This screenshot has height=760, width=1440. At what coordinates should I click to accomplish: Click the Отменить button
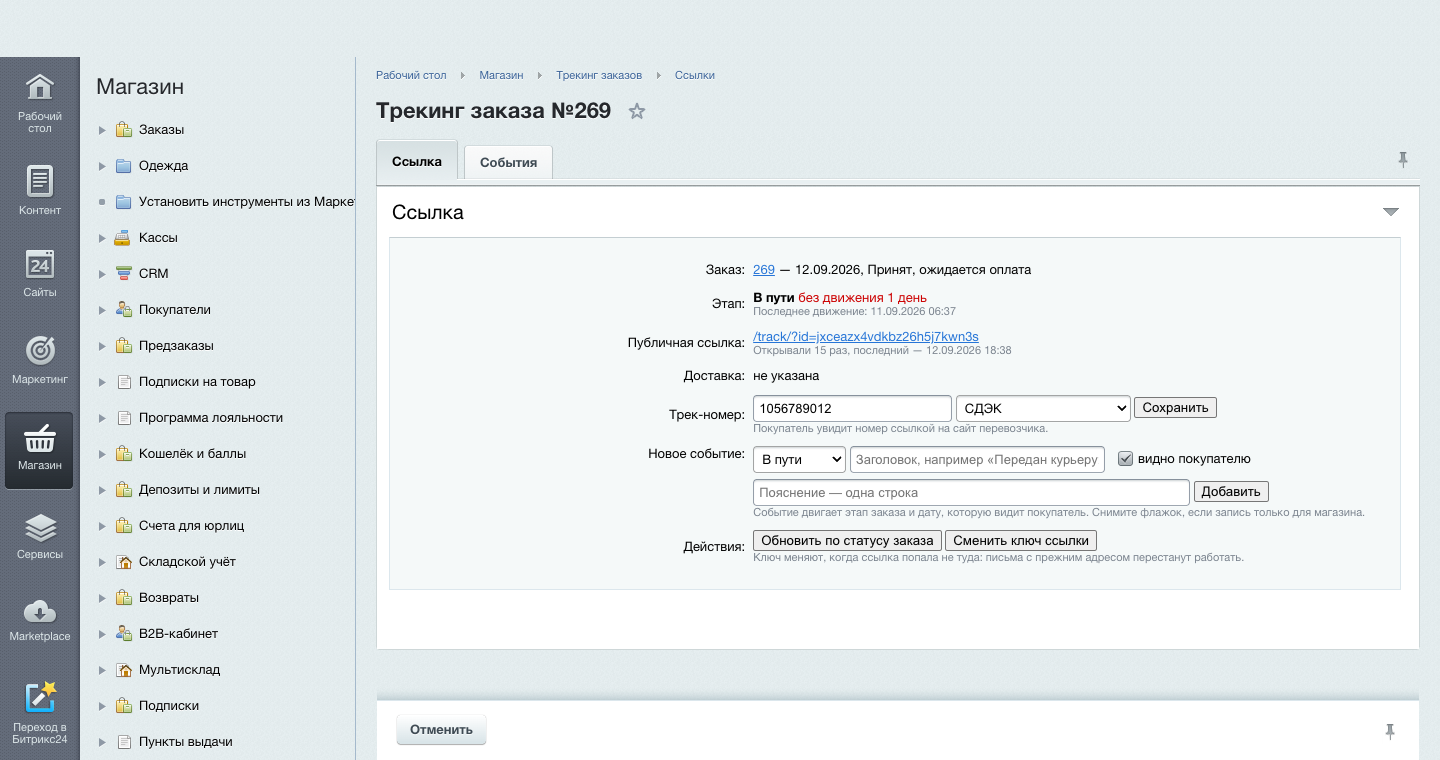click(441, 730)
